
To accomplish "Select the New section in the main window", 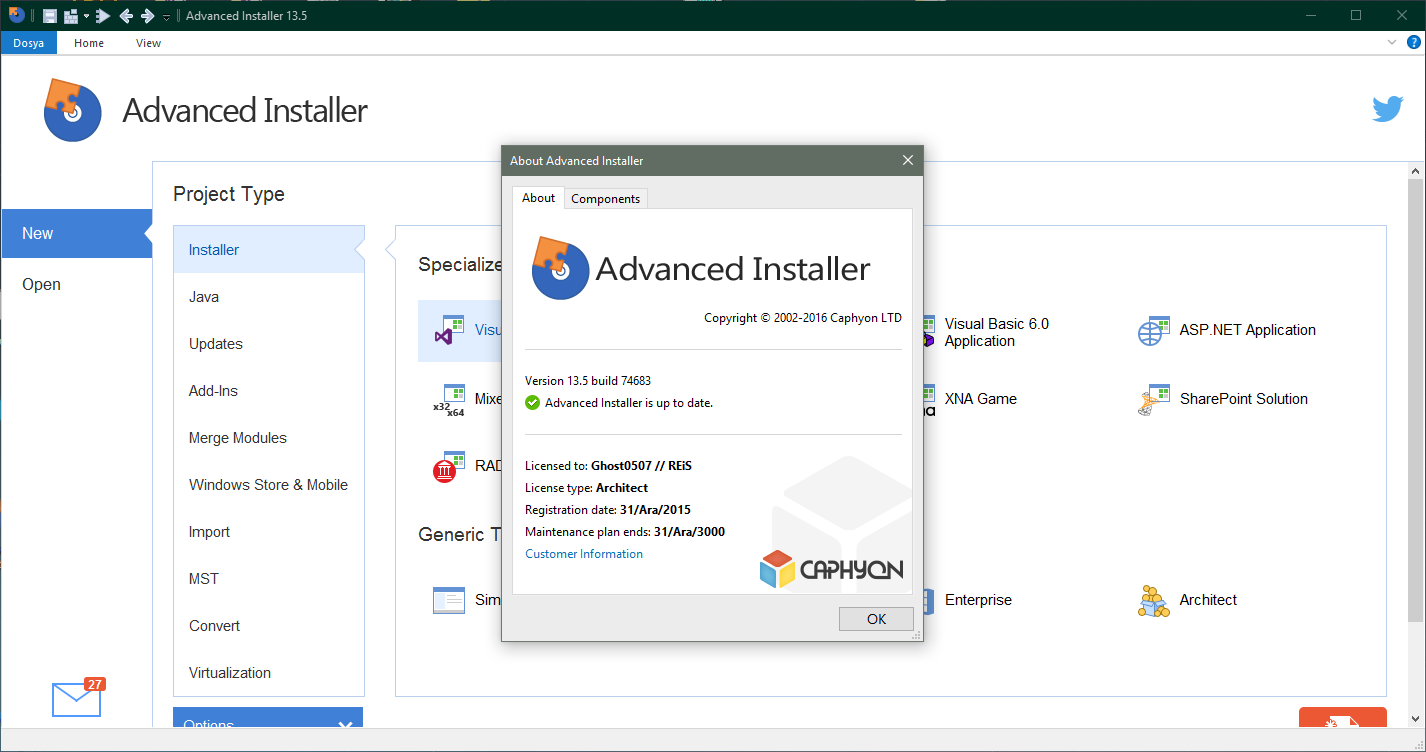I will click(76, 233).
